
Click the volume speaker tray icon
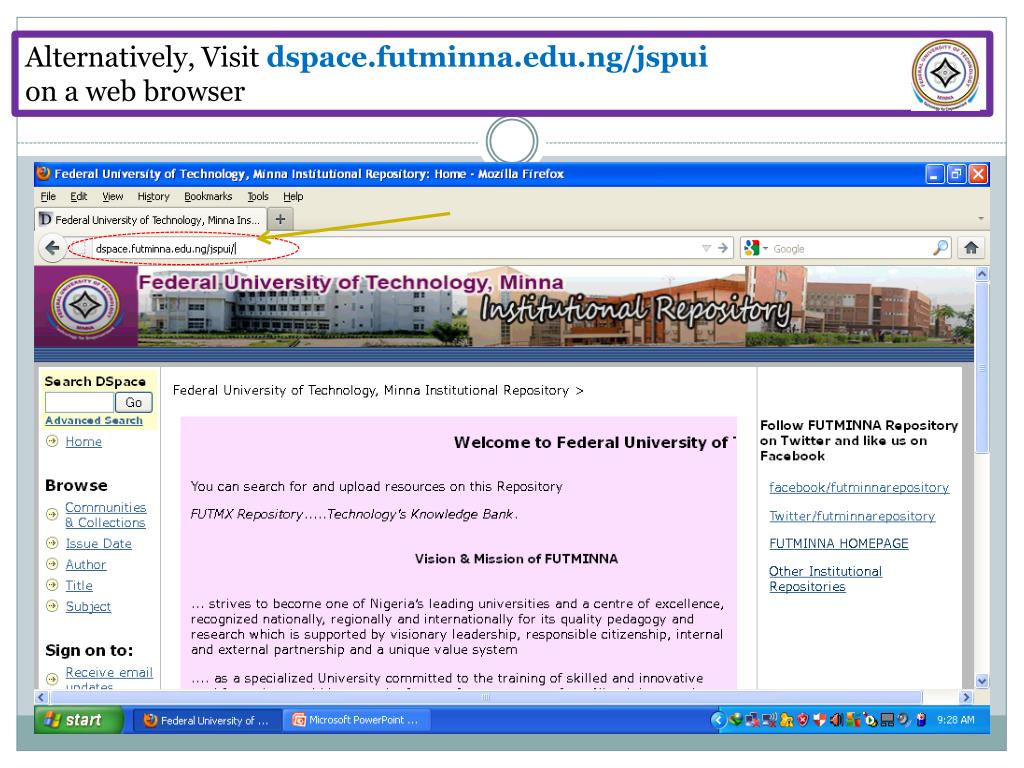[836, 720]
